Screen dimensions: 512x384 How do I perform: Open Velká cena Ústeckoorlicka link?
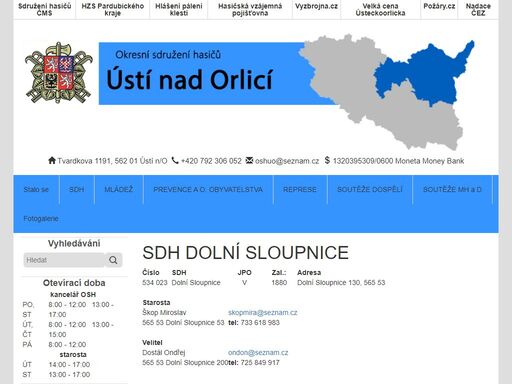coord(380,9)
